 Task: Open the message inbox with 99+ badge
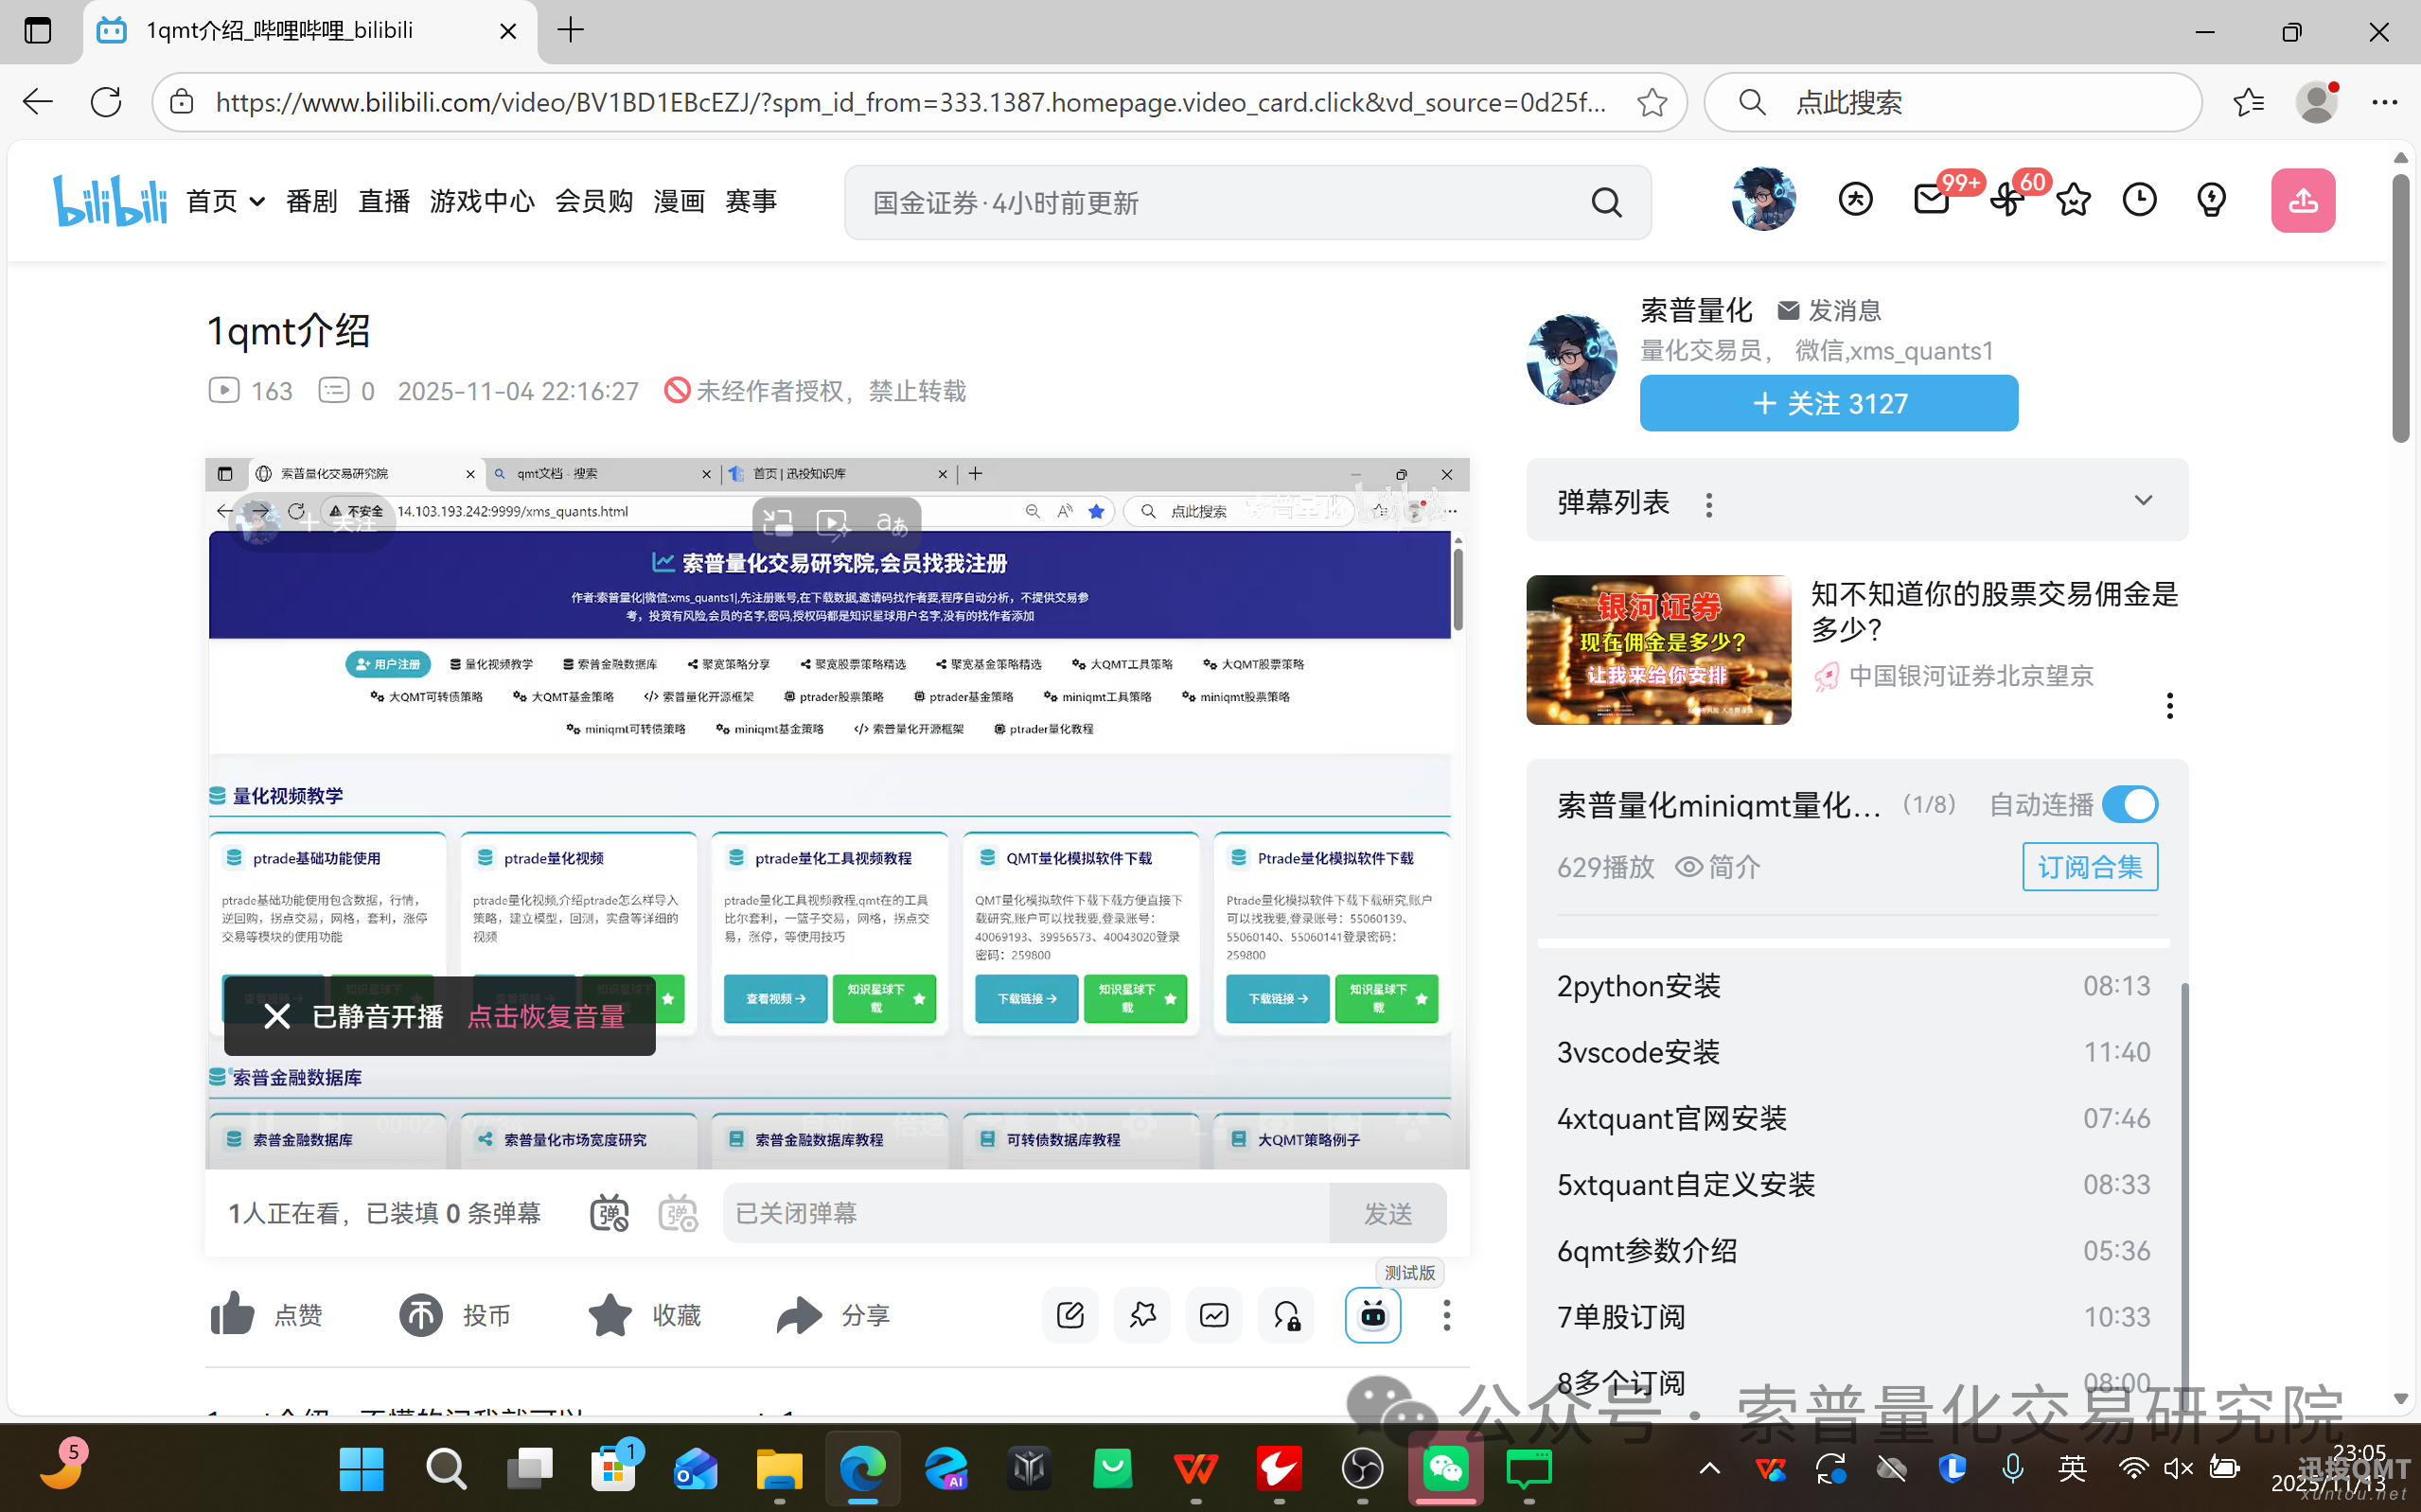tap(1932, 199)
